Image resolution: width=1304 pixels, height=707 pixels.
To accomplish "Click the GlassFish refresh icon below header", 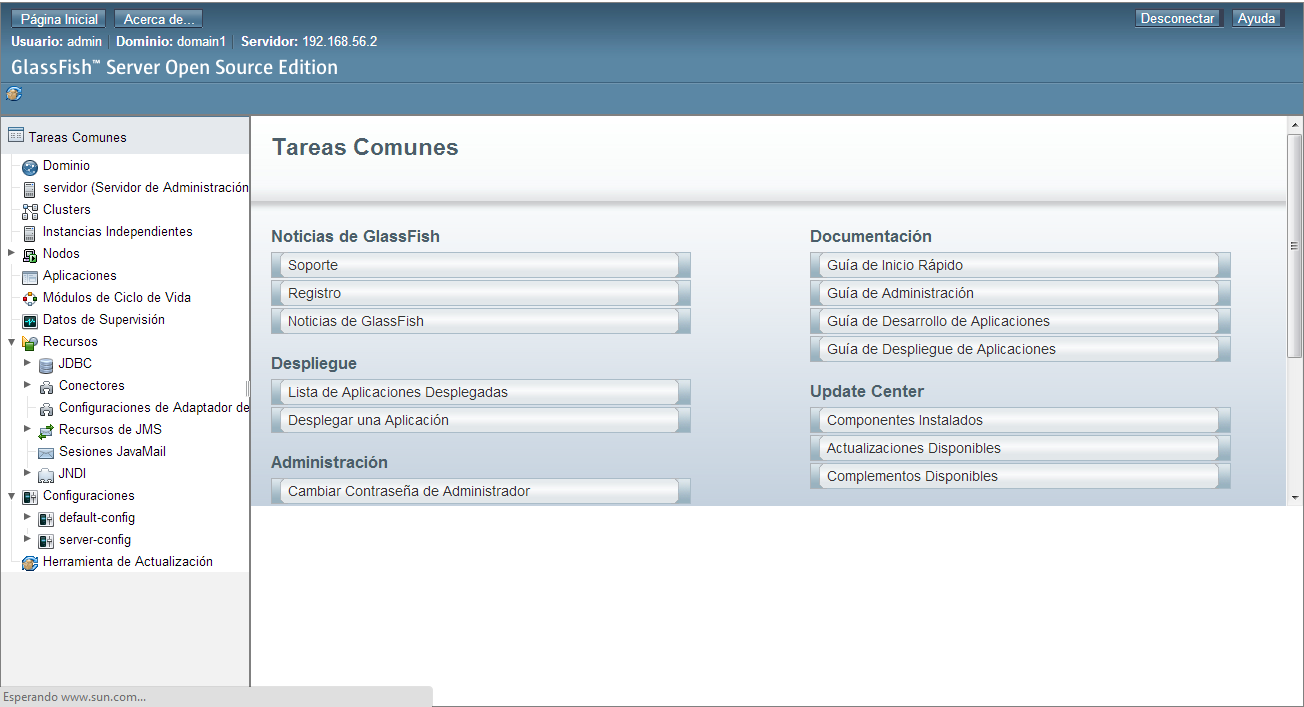I will pyautogui.click(x=14, y=94).
